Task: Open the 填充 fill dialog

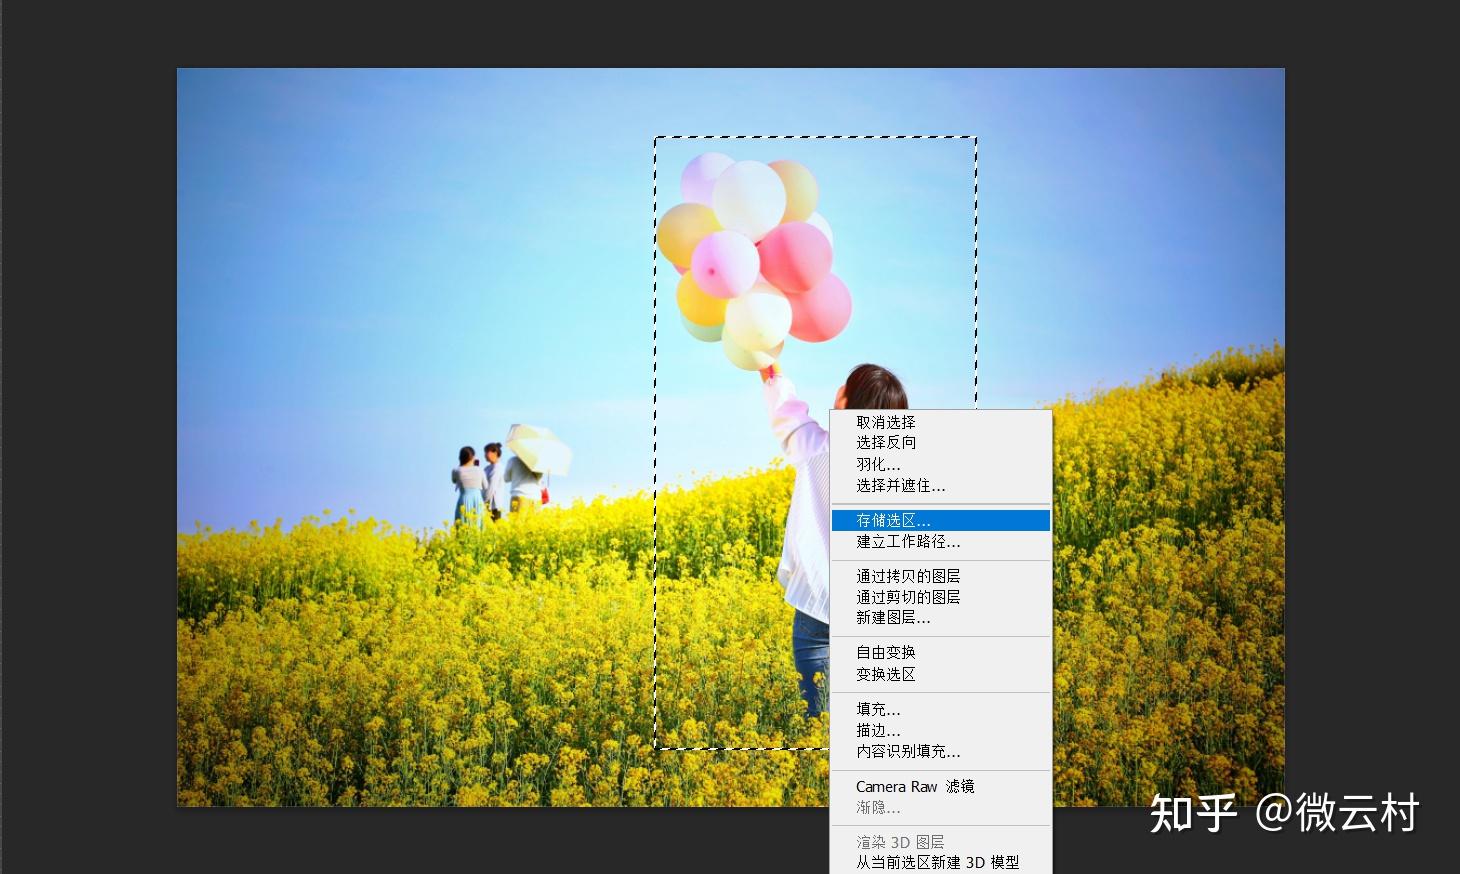Action: [876, 709]
